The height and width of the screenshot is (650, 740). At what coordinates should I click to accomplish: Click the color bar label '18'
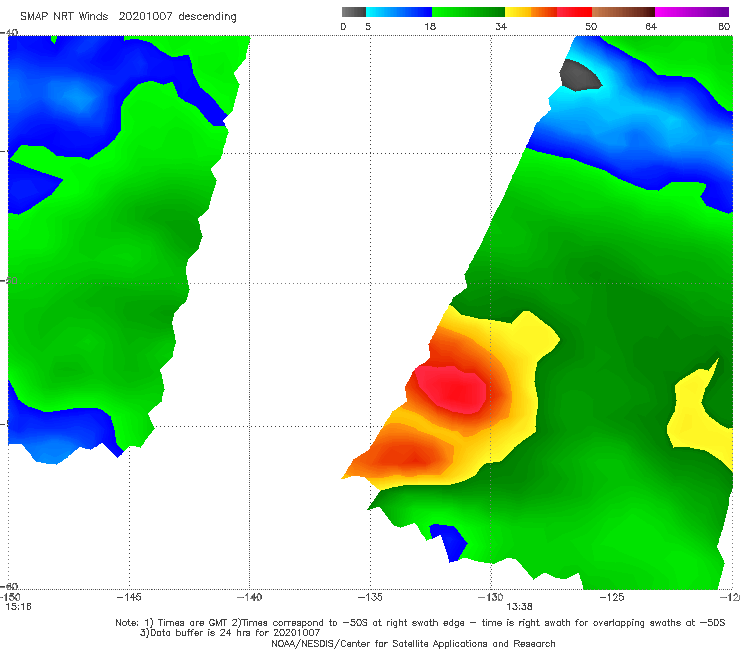coord(430,26)
